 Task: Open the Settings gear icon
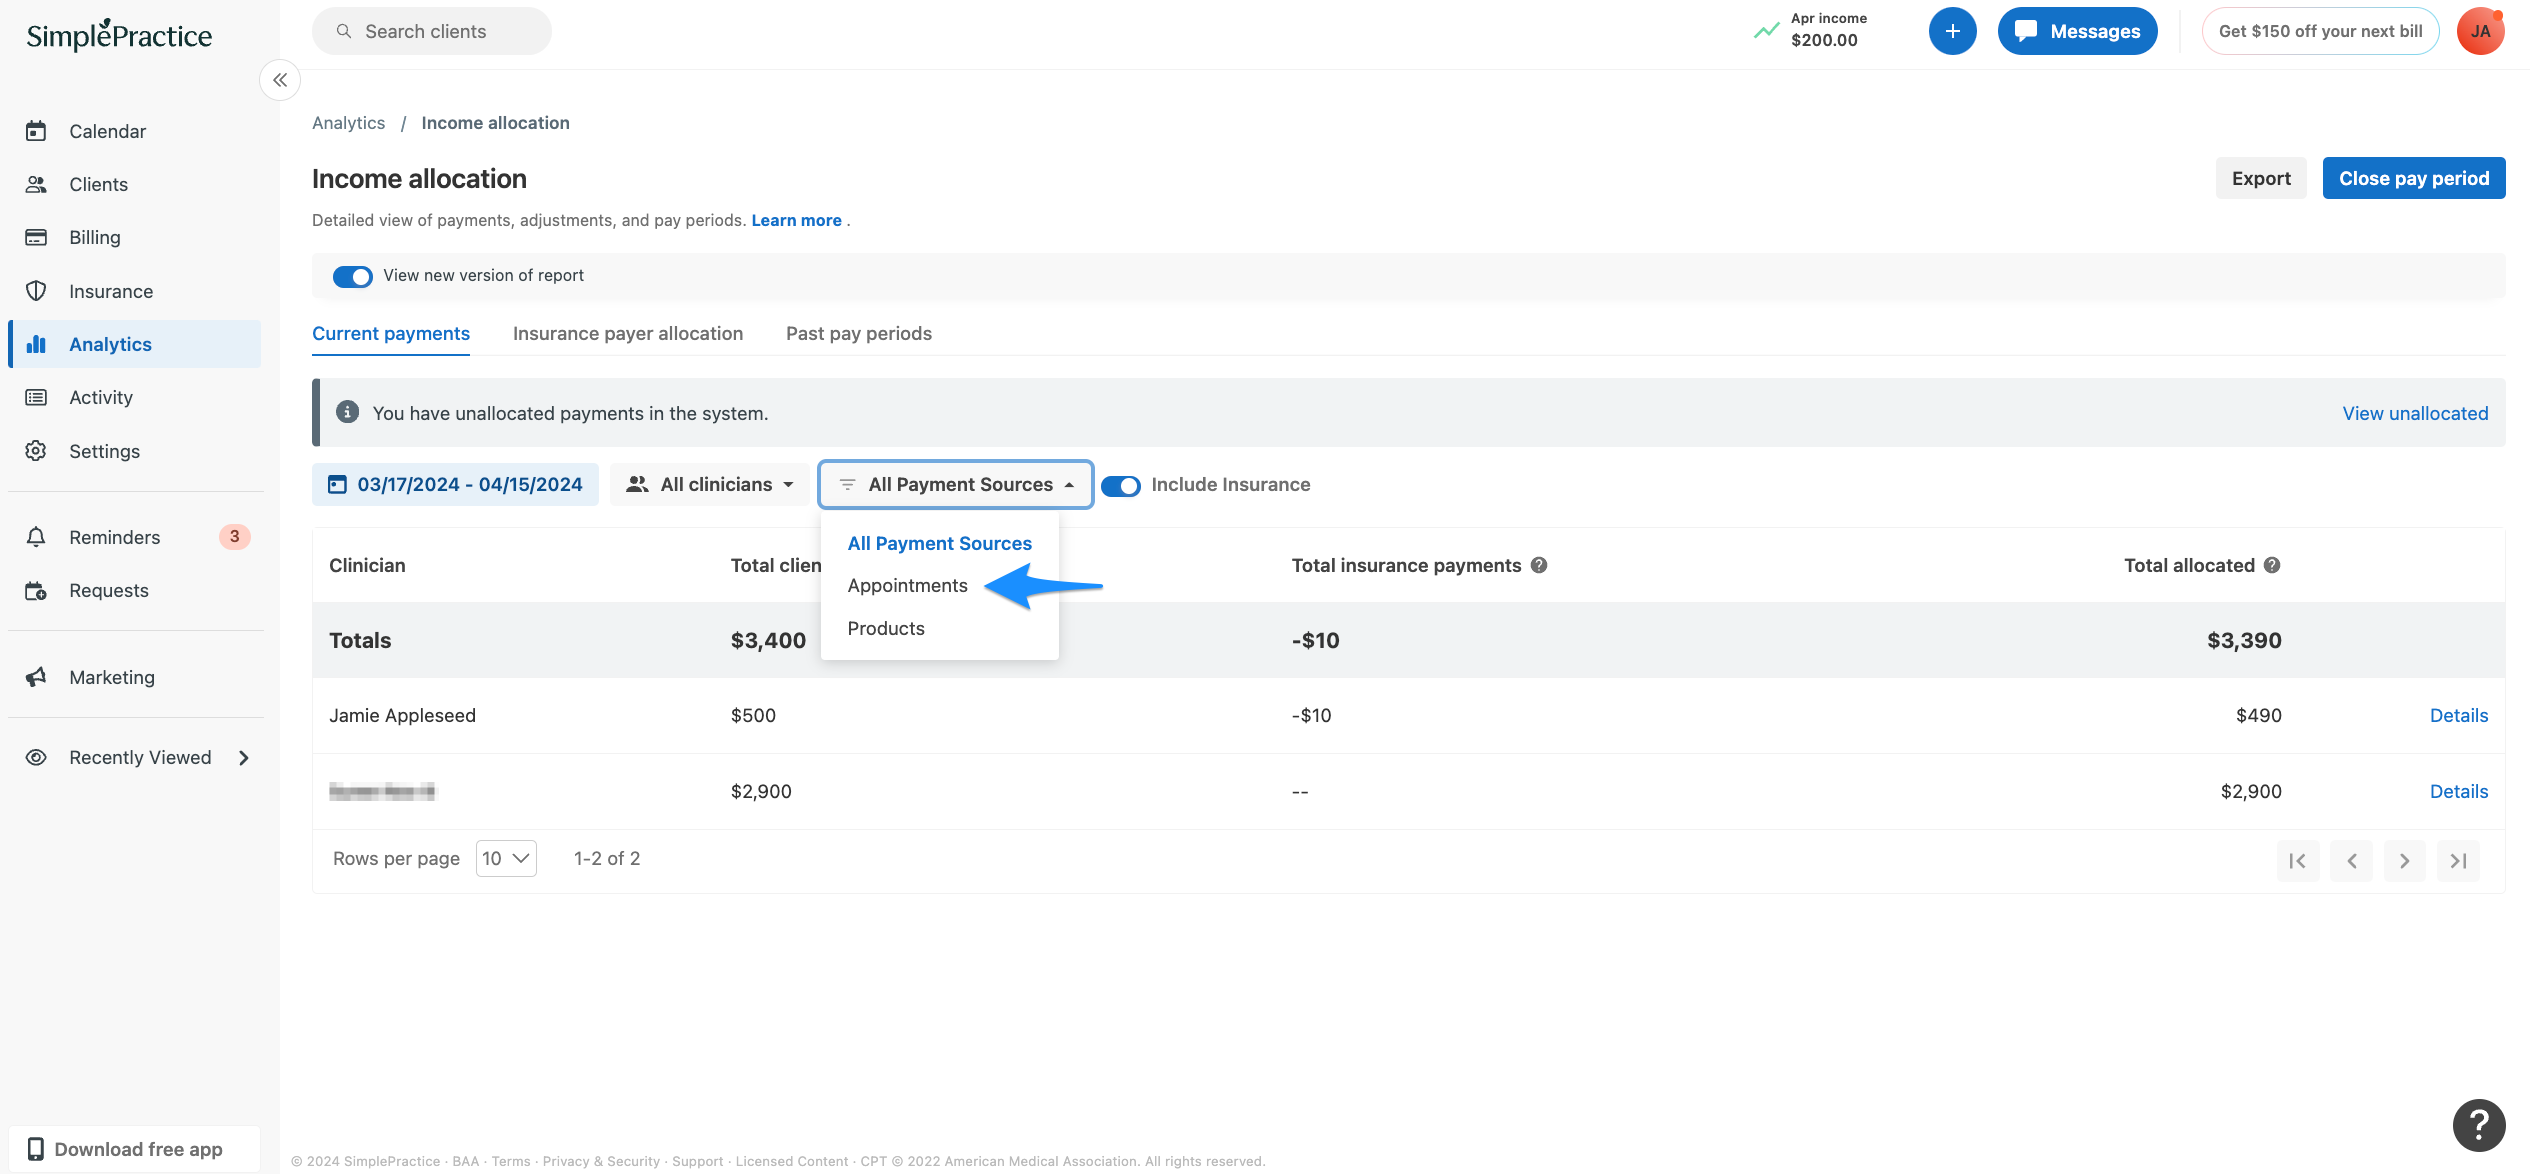(36, 451)
